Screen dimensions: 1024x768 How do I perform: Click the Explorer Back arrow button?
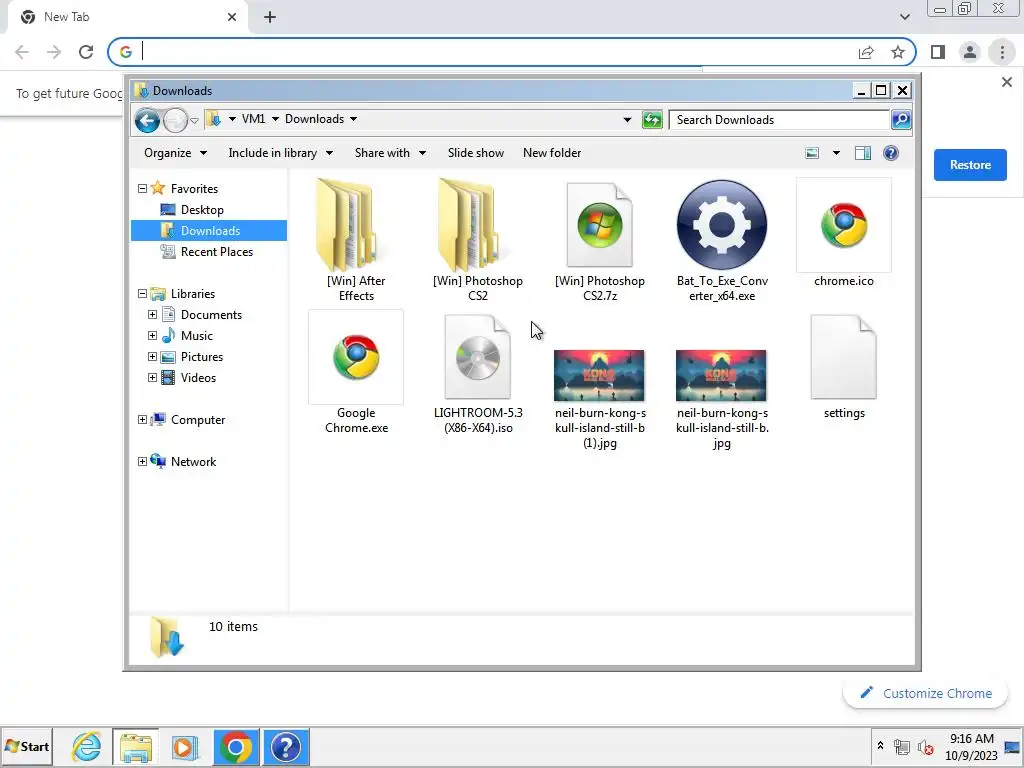(x=147, y=120)
